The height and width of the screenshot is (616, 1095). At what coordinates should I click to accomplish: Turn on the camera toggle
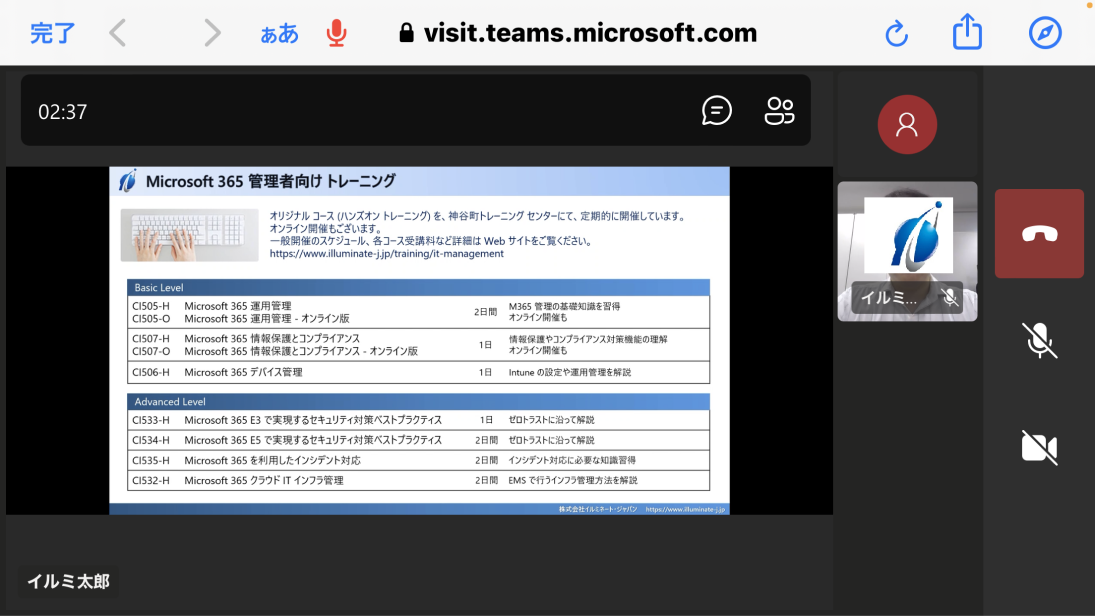pyautogui.click(x=1039, y=447)
